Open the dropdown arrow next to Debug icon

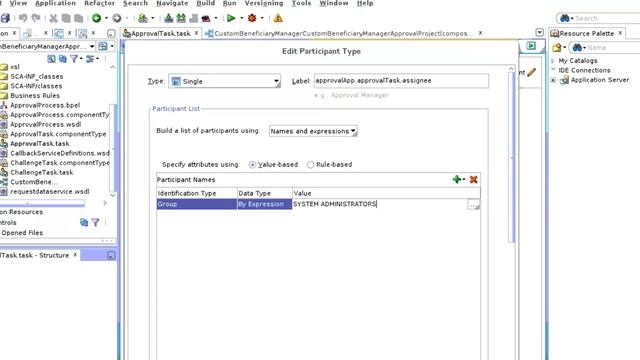262,18
